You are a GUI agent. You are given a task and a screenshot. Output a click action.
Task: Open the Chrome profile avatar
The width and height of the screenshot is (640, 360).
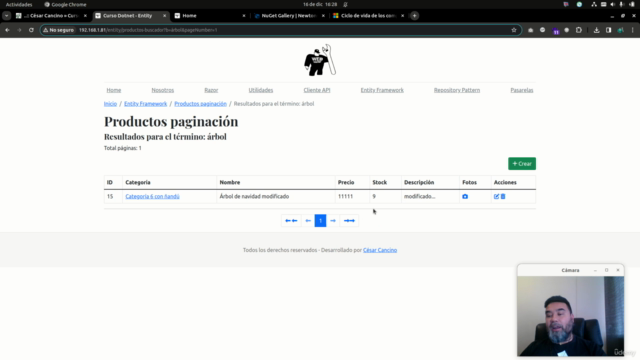pyautogui.click(x=620, y=30)
